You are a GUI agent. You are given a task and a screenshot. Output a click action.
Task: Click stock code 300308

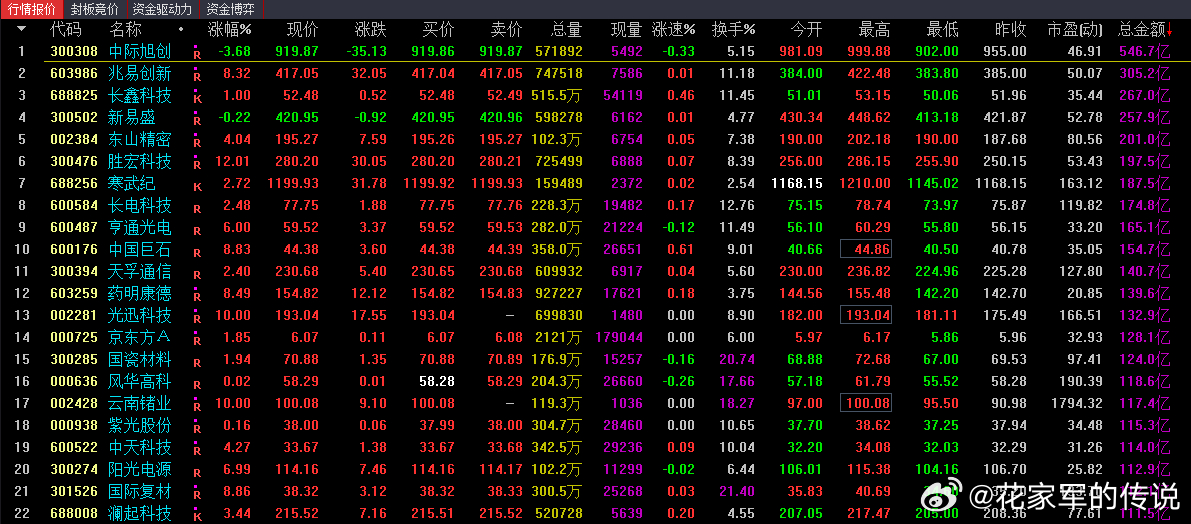(74, 52)
